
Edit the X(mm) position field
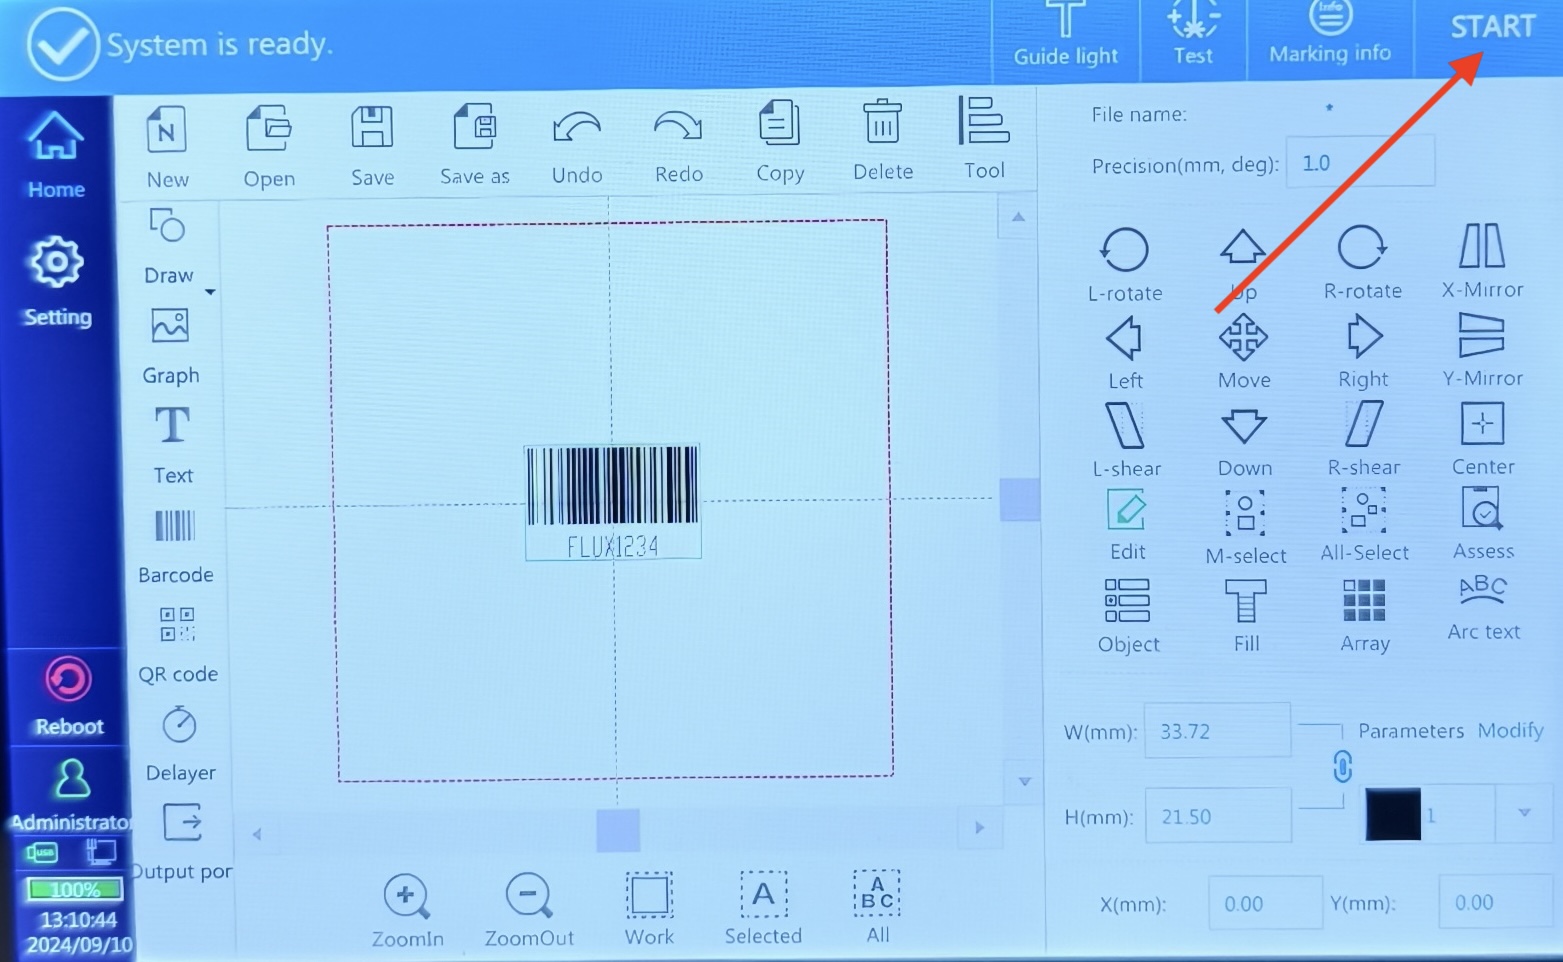point(1265,903)
